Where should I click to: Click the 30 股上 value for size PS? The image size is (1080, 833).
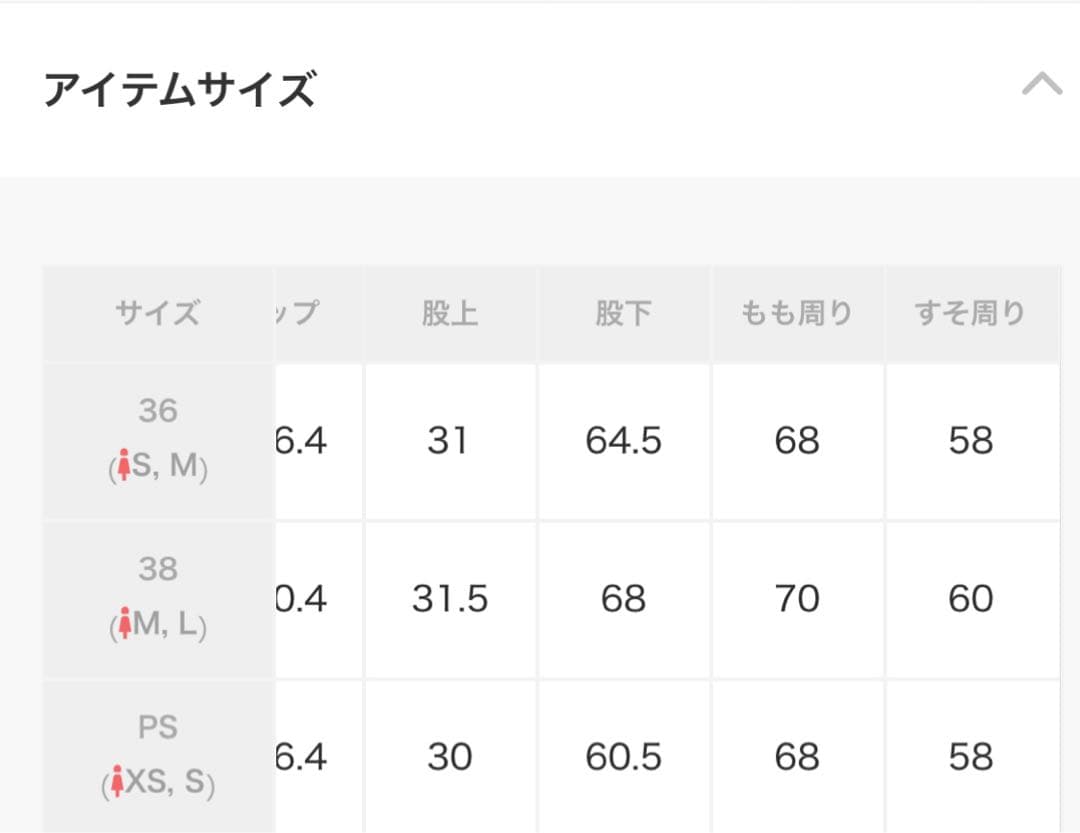450,757
